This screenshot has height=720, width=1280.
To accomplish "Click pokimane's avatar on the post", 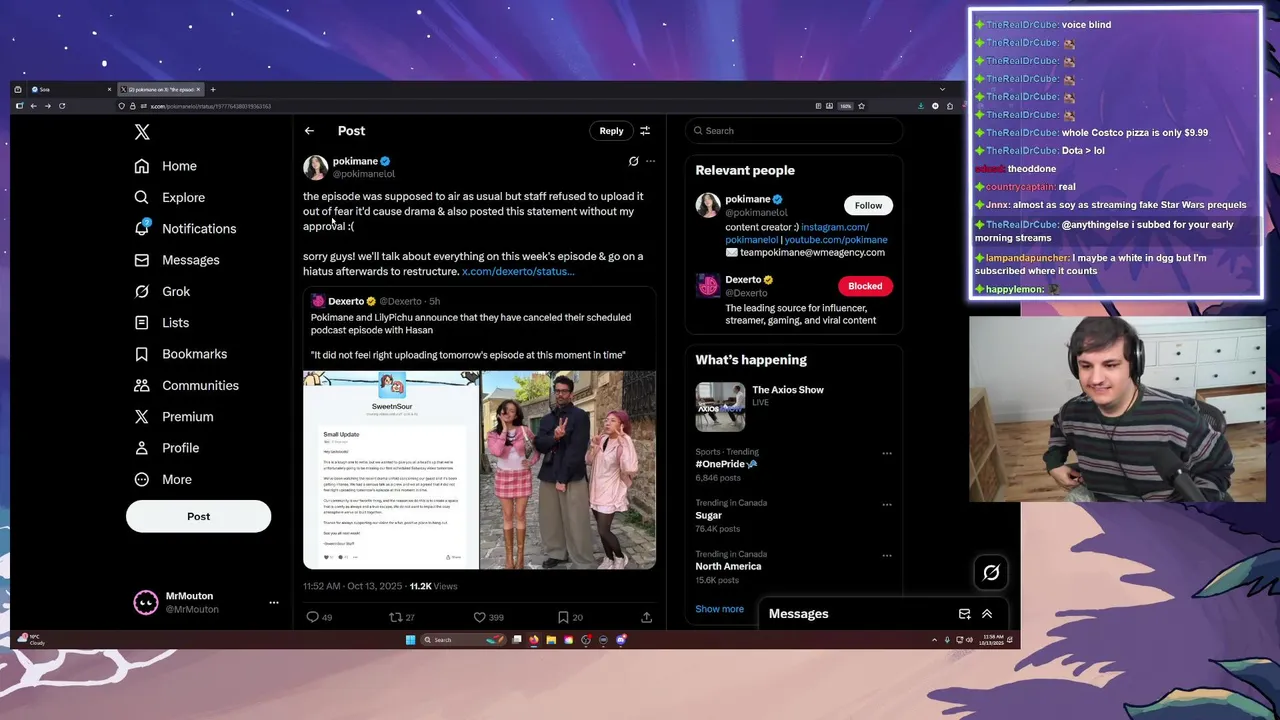I will [316, 167].
